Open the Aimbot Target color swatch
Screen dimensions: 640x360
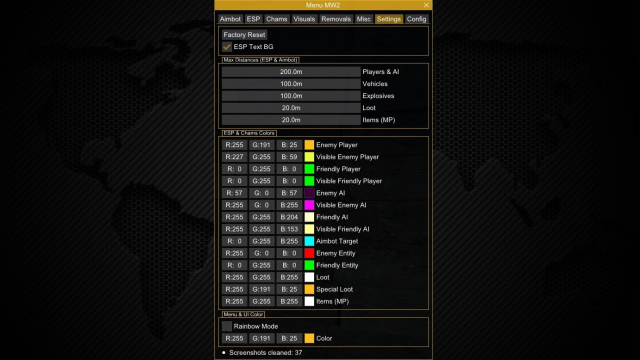click(x=309, y=241)
